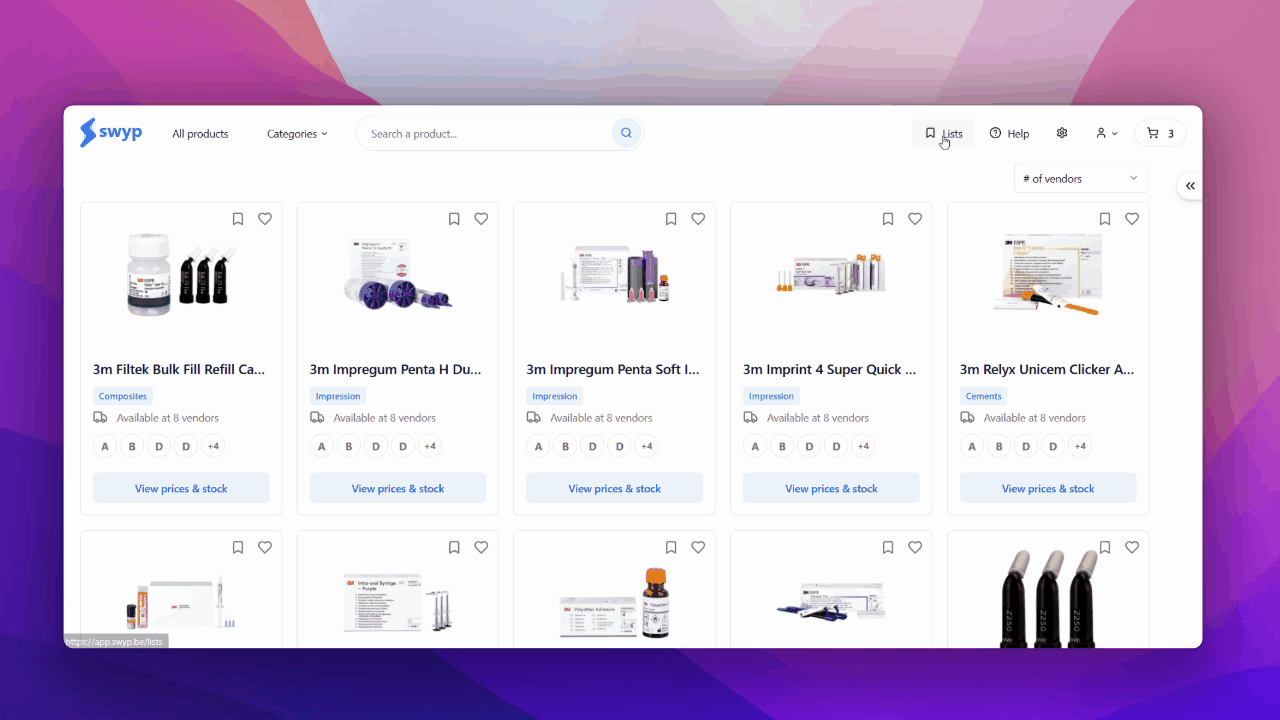Expand the user account menu

pyautogui.click(x=1106, y=133)
